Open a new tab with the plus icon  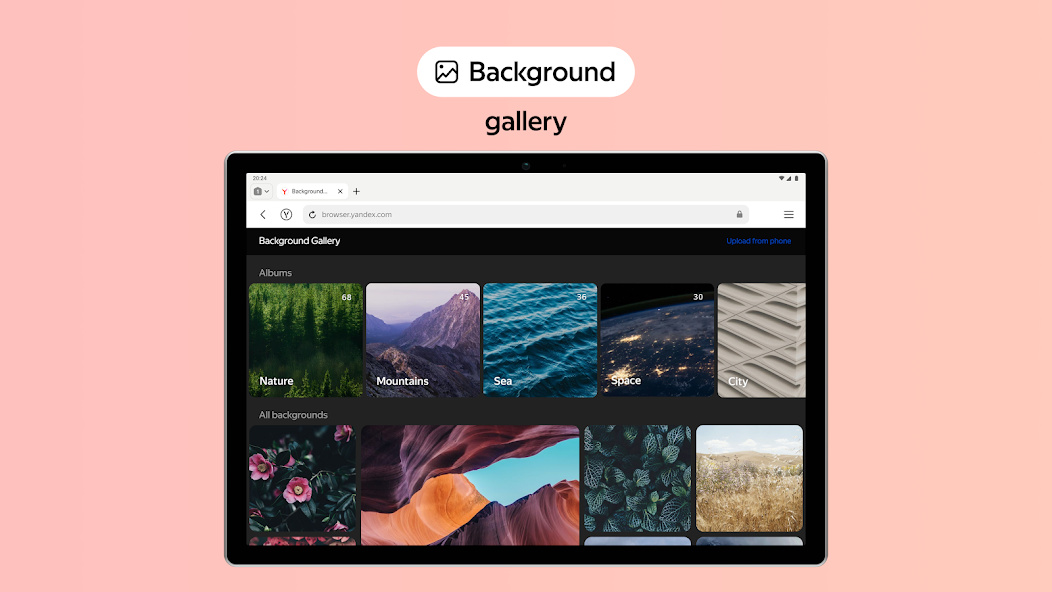(356, 191)
